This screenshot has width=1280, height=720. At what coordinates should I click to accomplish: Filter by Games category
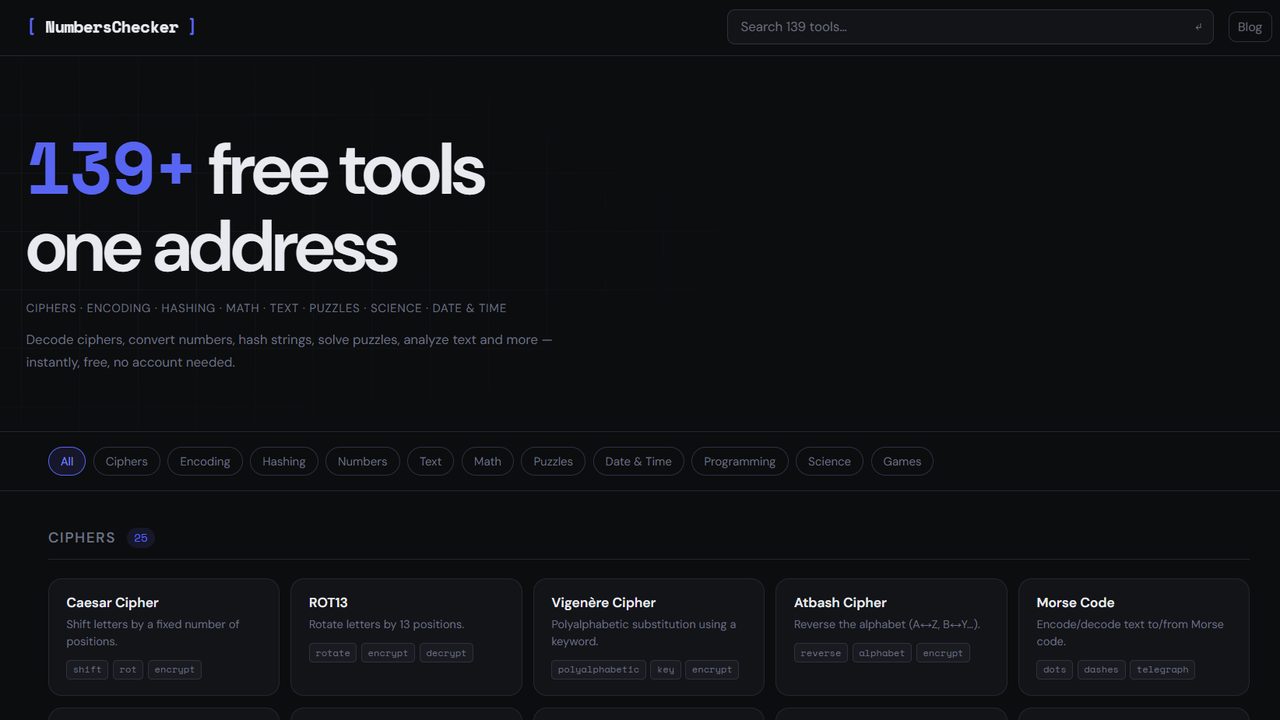click(902, 461)
